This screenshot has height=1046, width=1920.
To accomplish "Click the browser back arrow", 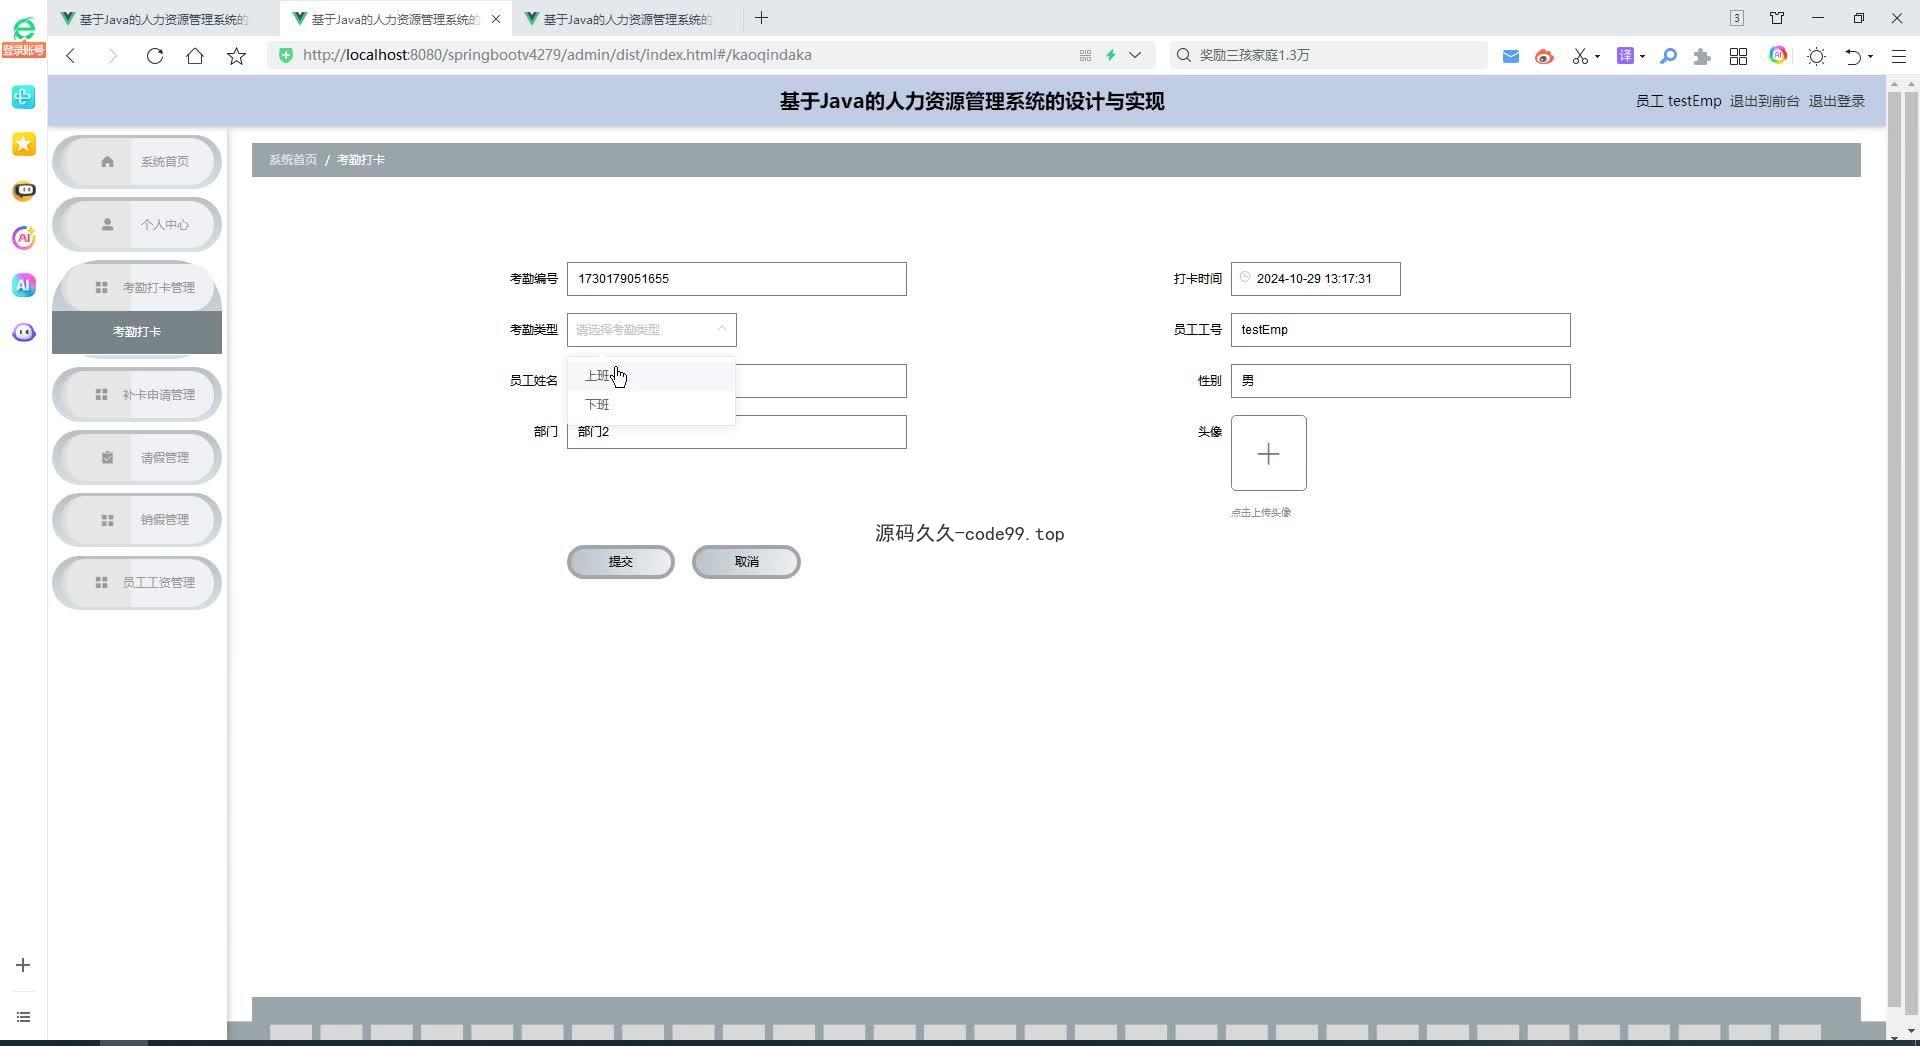I will (x=71, y=56).
